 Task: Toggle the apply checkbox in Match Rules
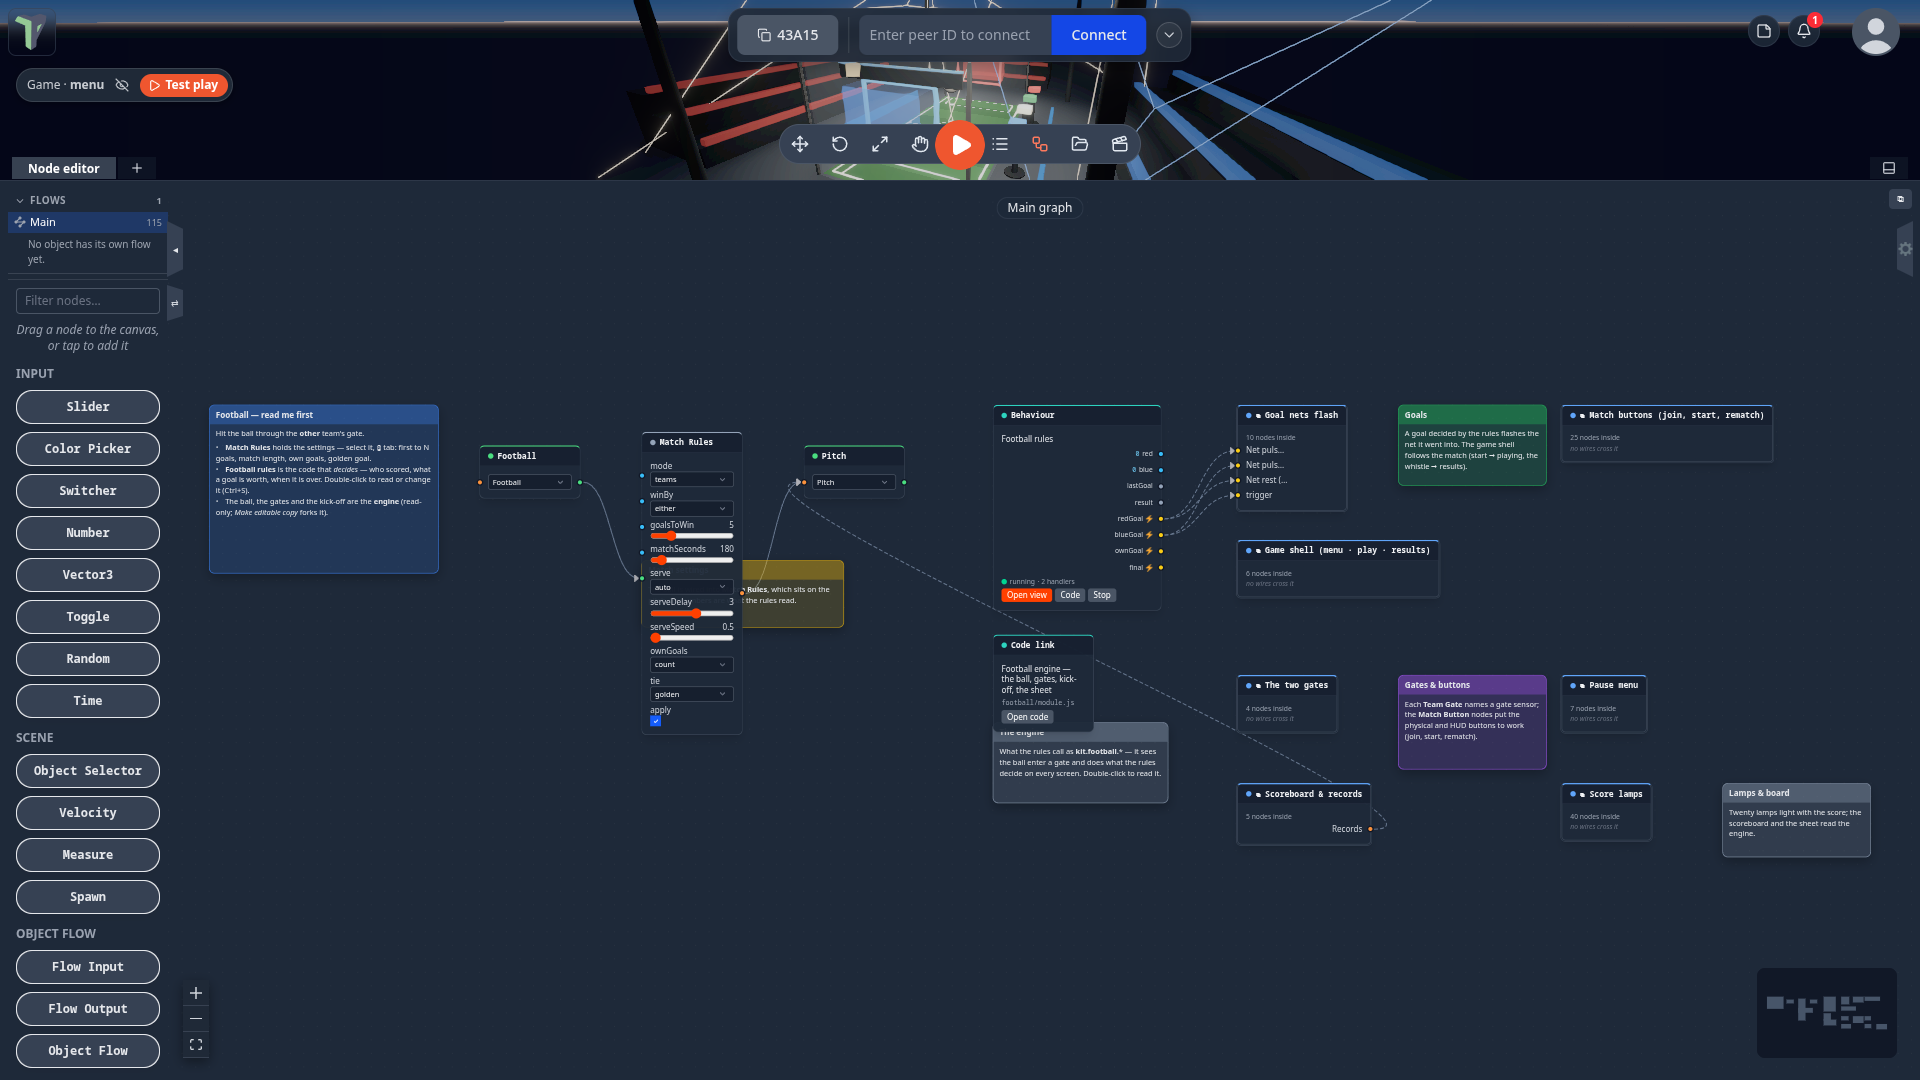656,721
